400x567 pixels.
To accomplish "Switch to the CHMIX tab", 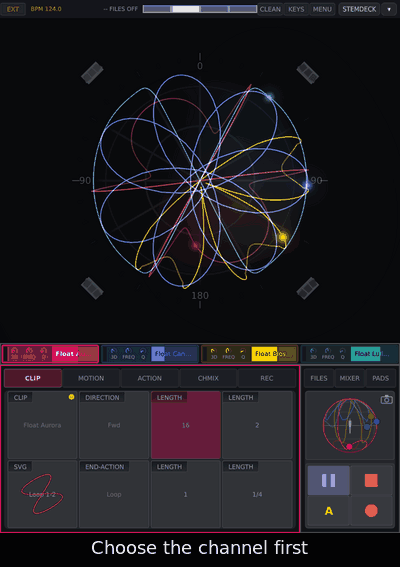I will (208, 378).
